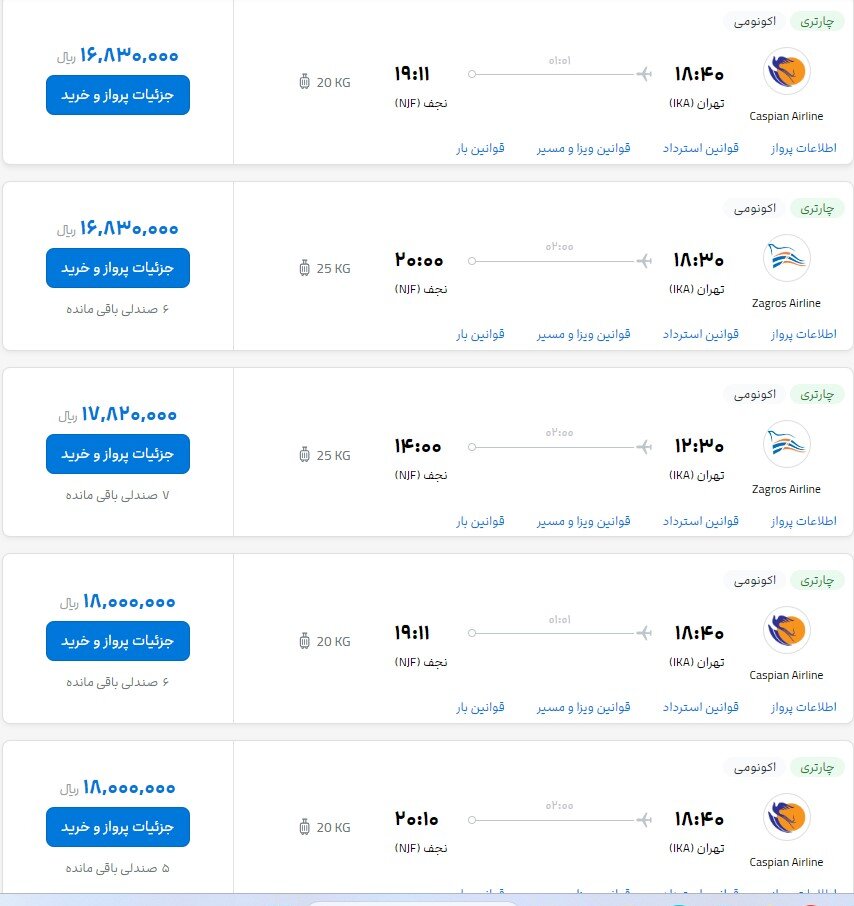Open قوانین استرداد for the Zagros 18:30 flight

(698, 334)
